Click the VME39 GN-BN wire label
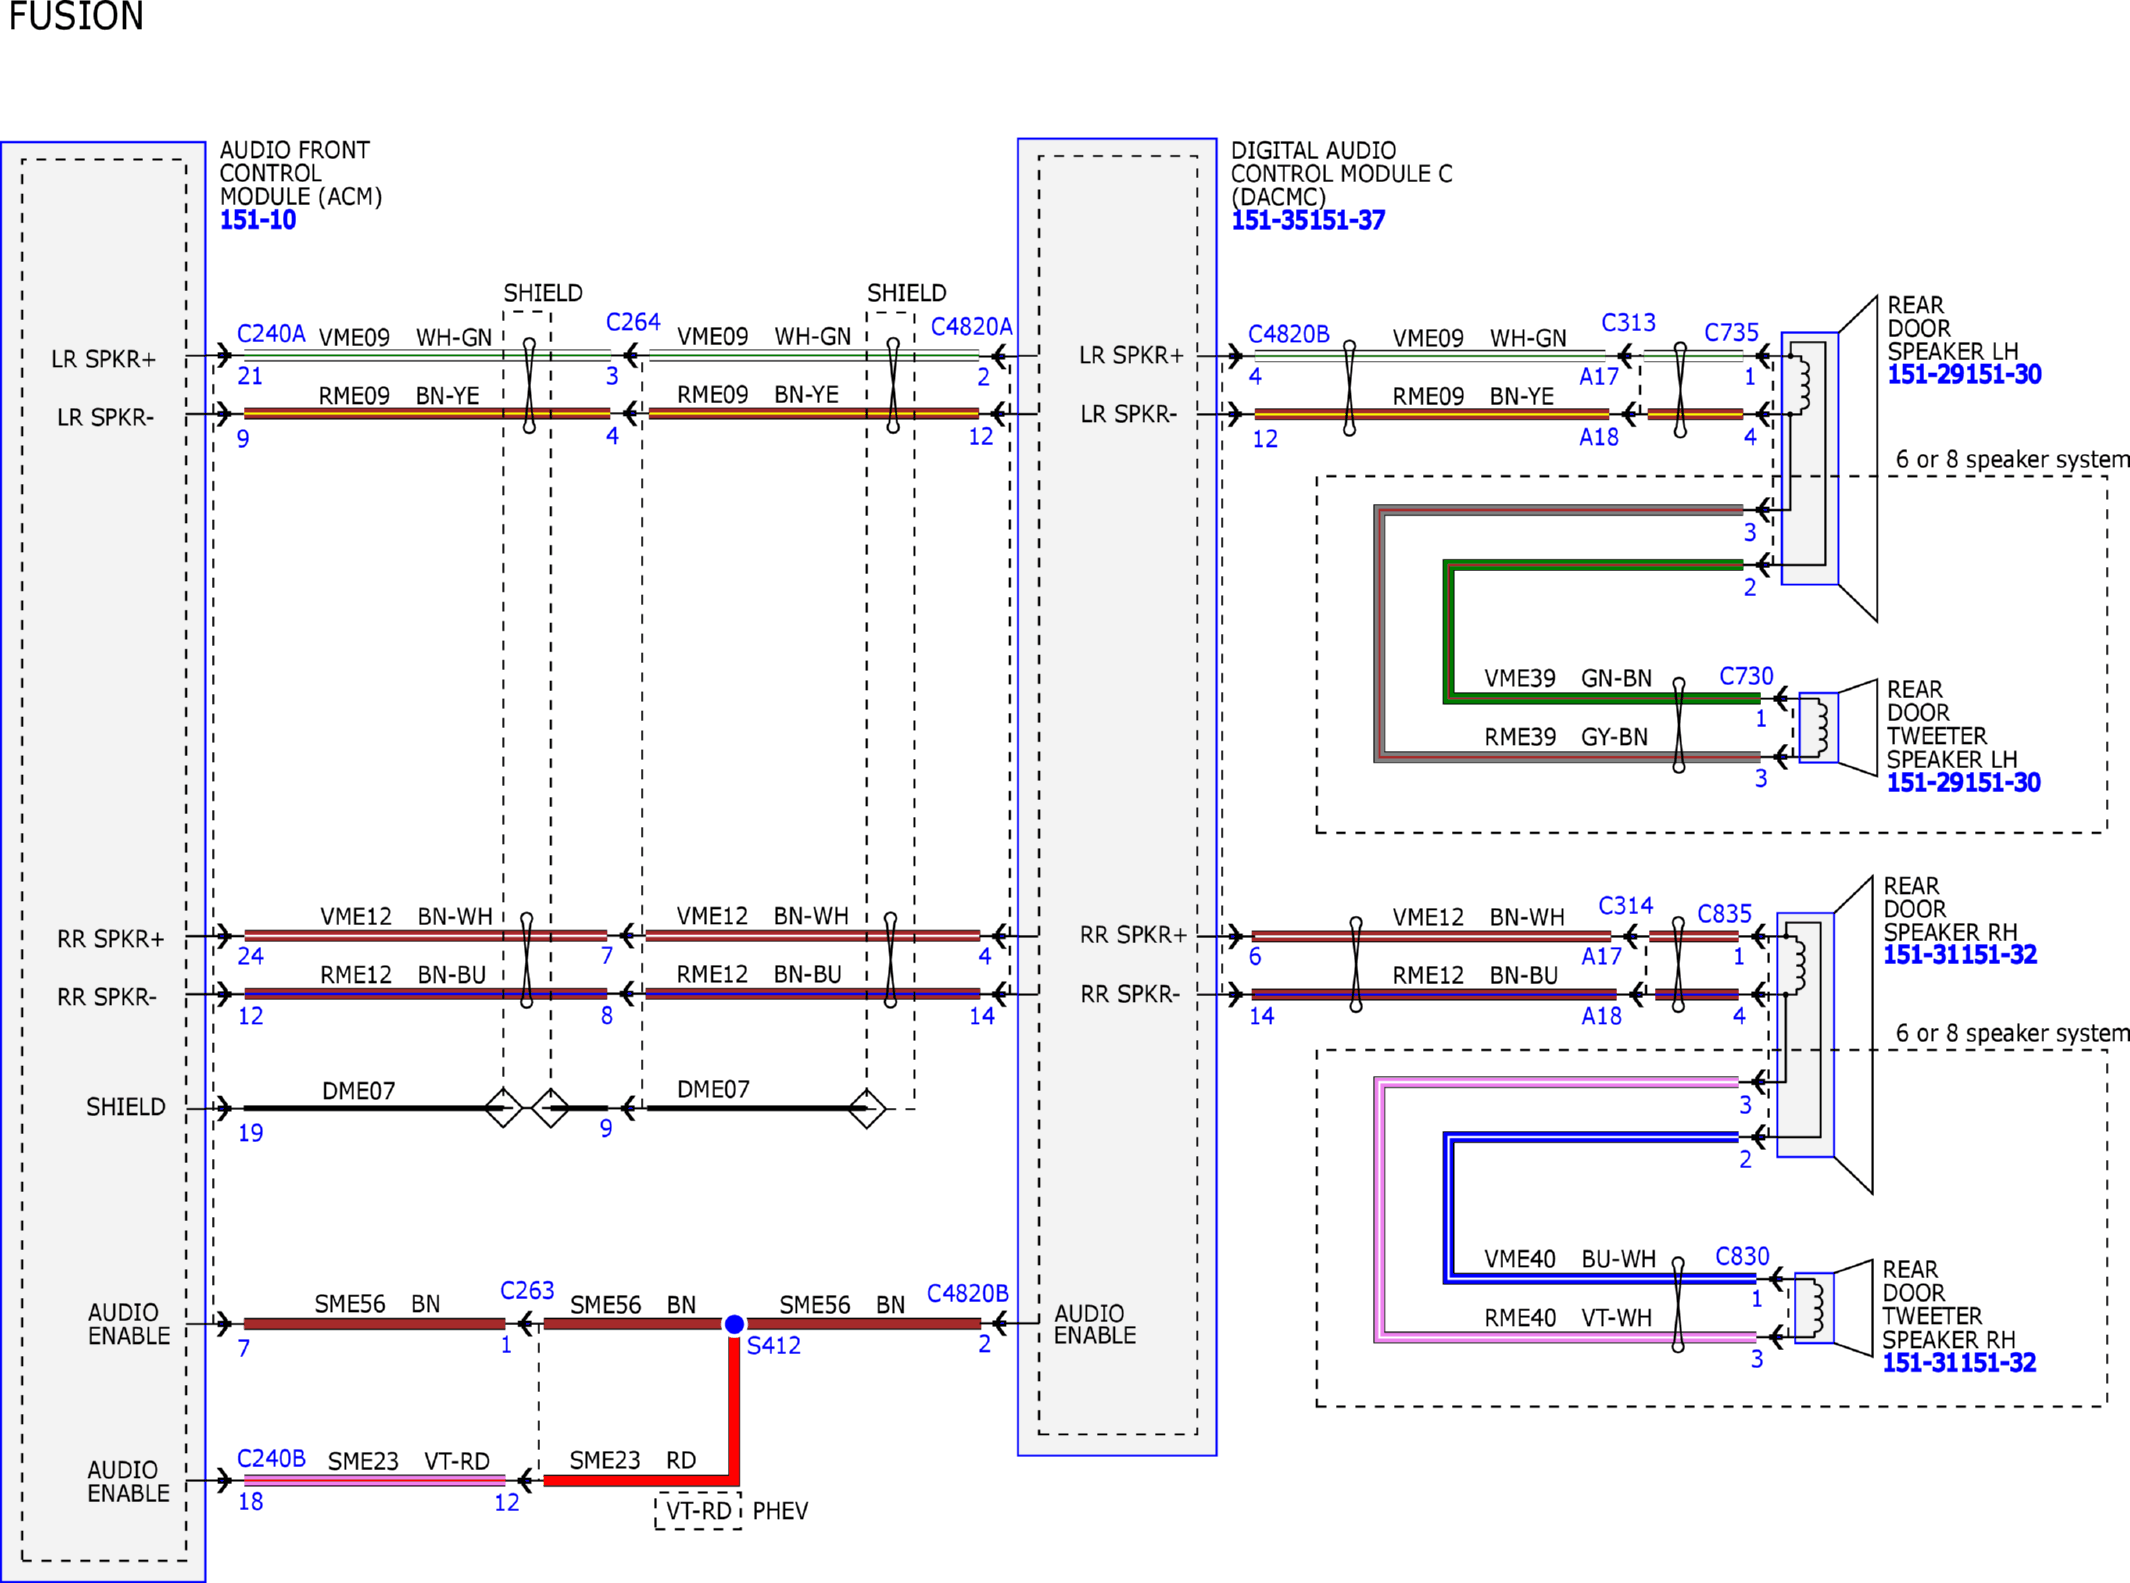 pyautogui.click(x=1568, y=678)
